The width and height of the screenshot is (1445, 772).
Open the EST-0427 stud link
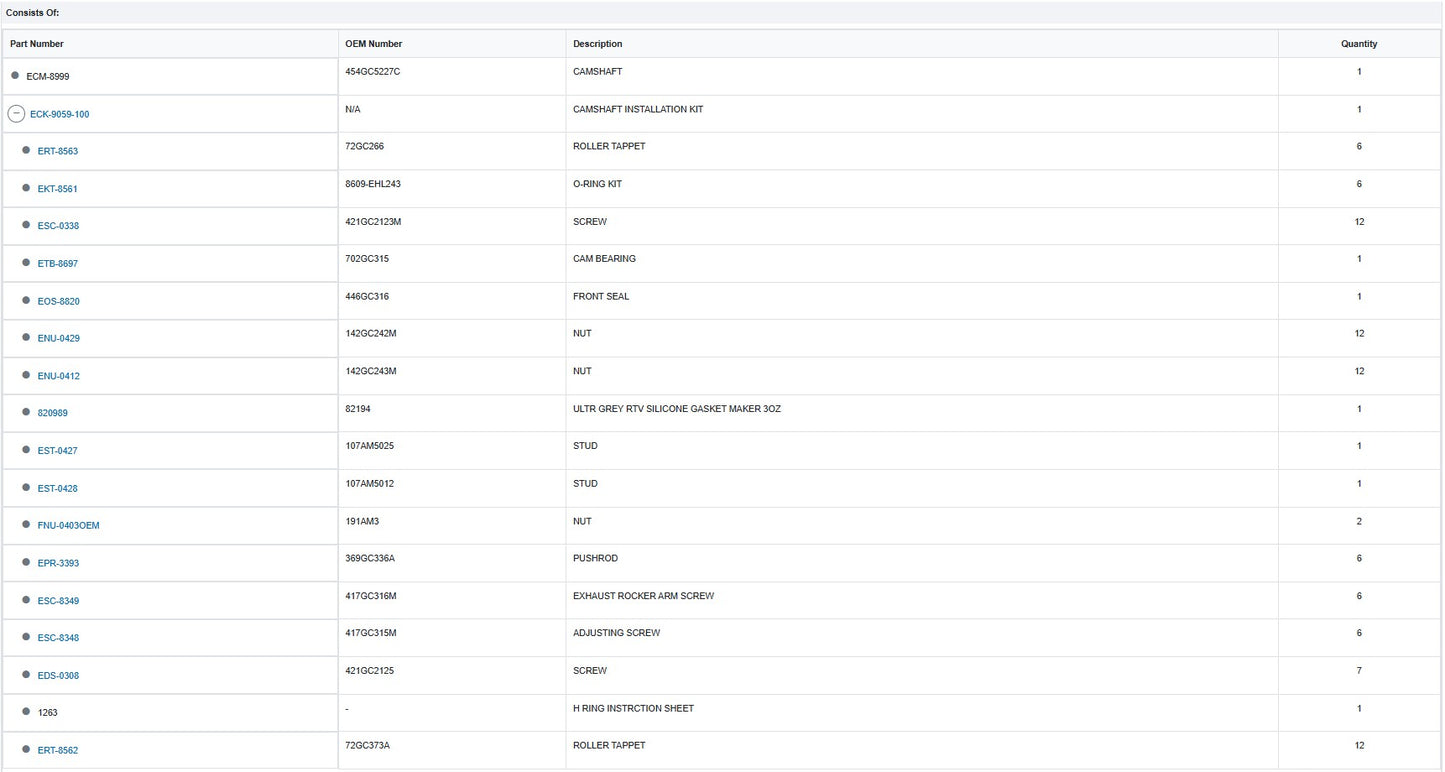point(57,451)
